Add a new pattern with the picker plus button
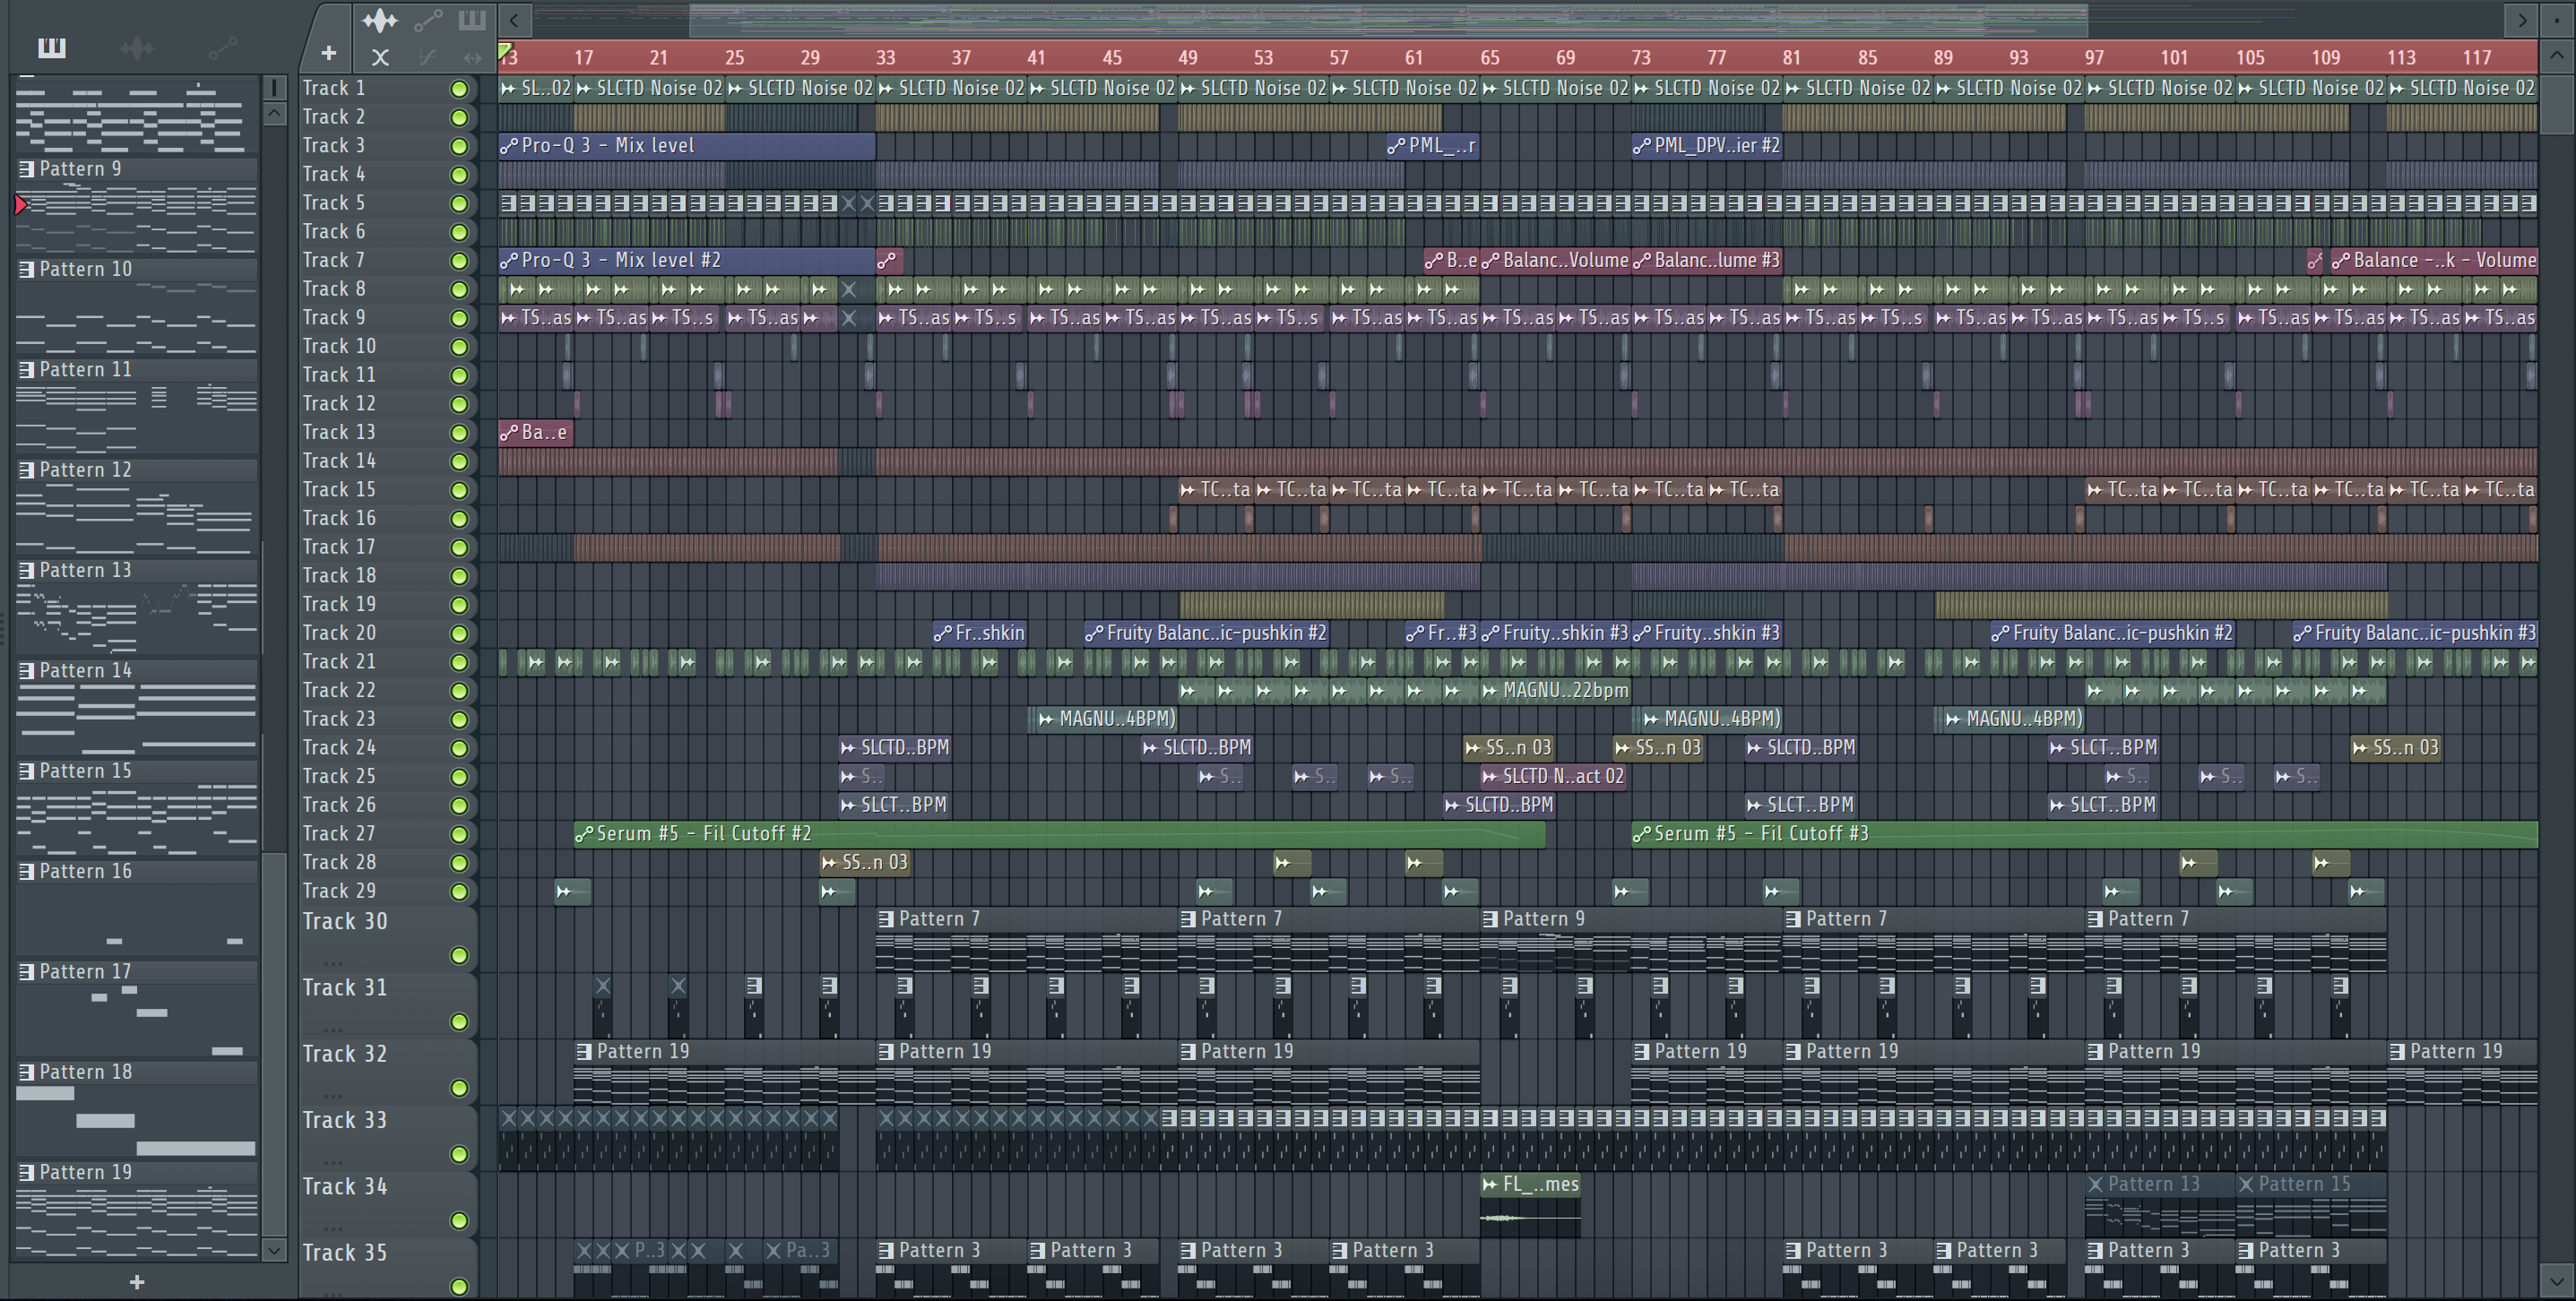This screenshot has width=2576, height=1301. [137, 1282]
